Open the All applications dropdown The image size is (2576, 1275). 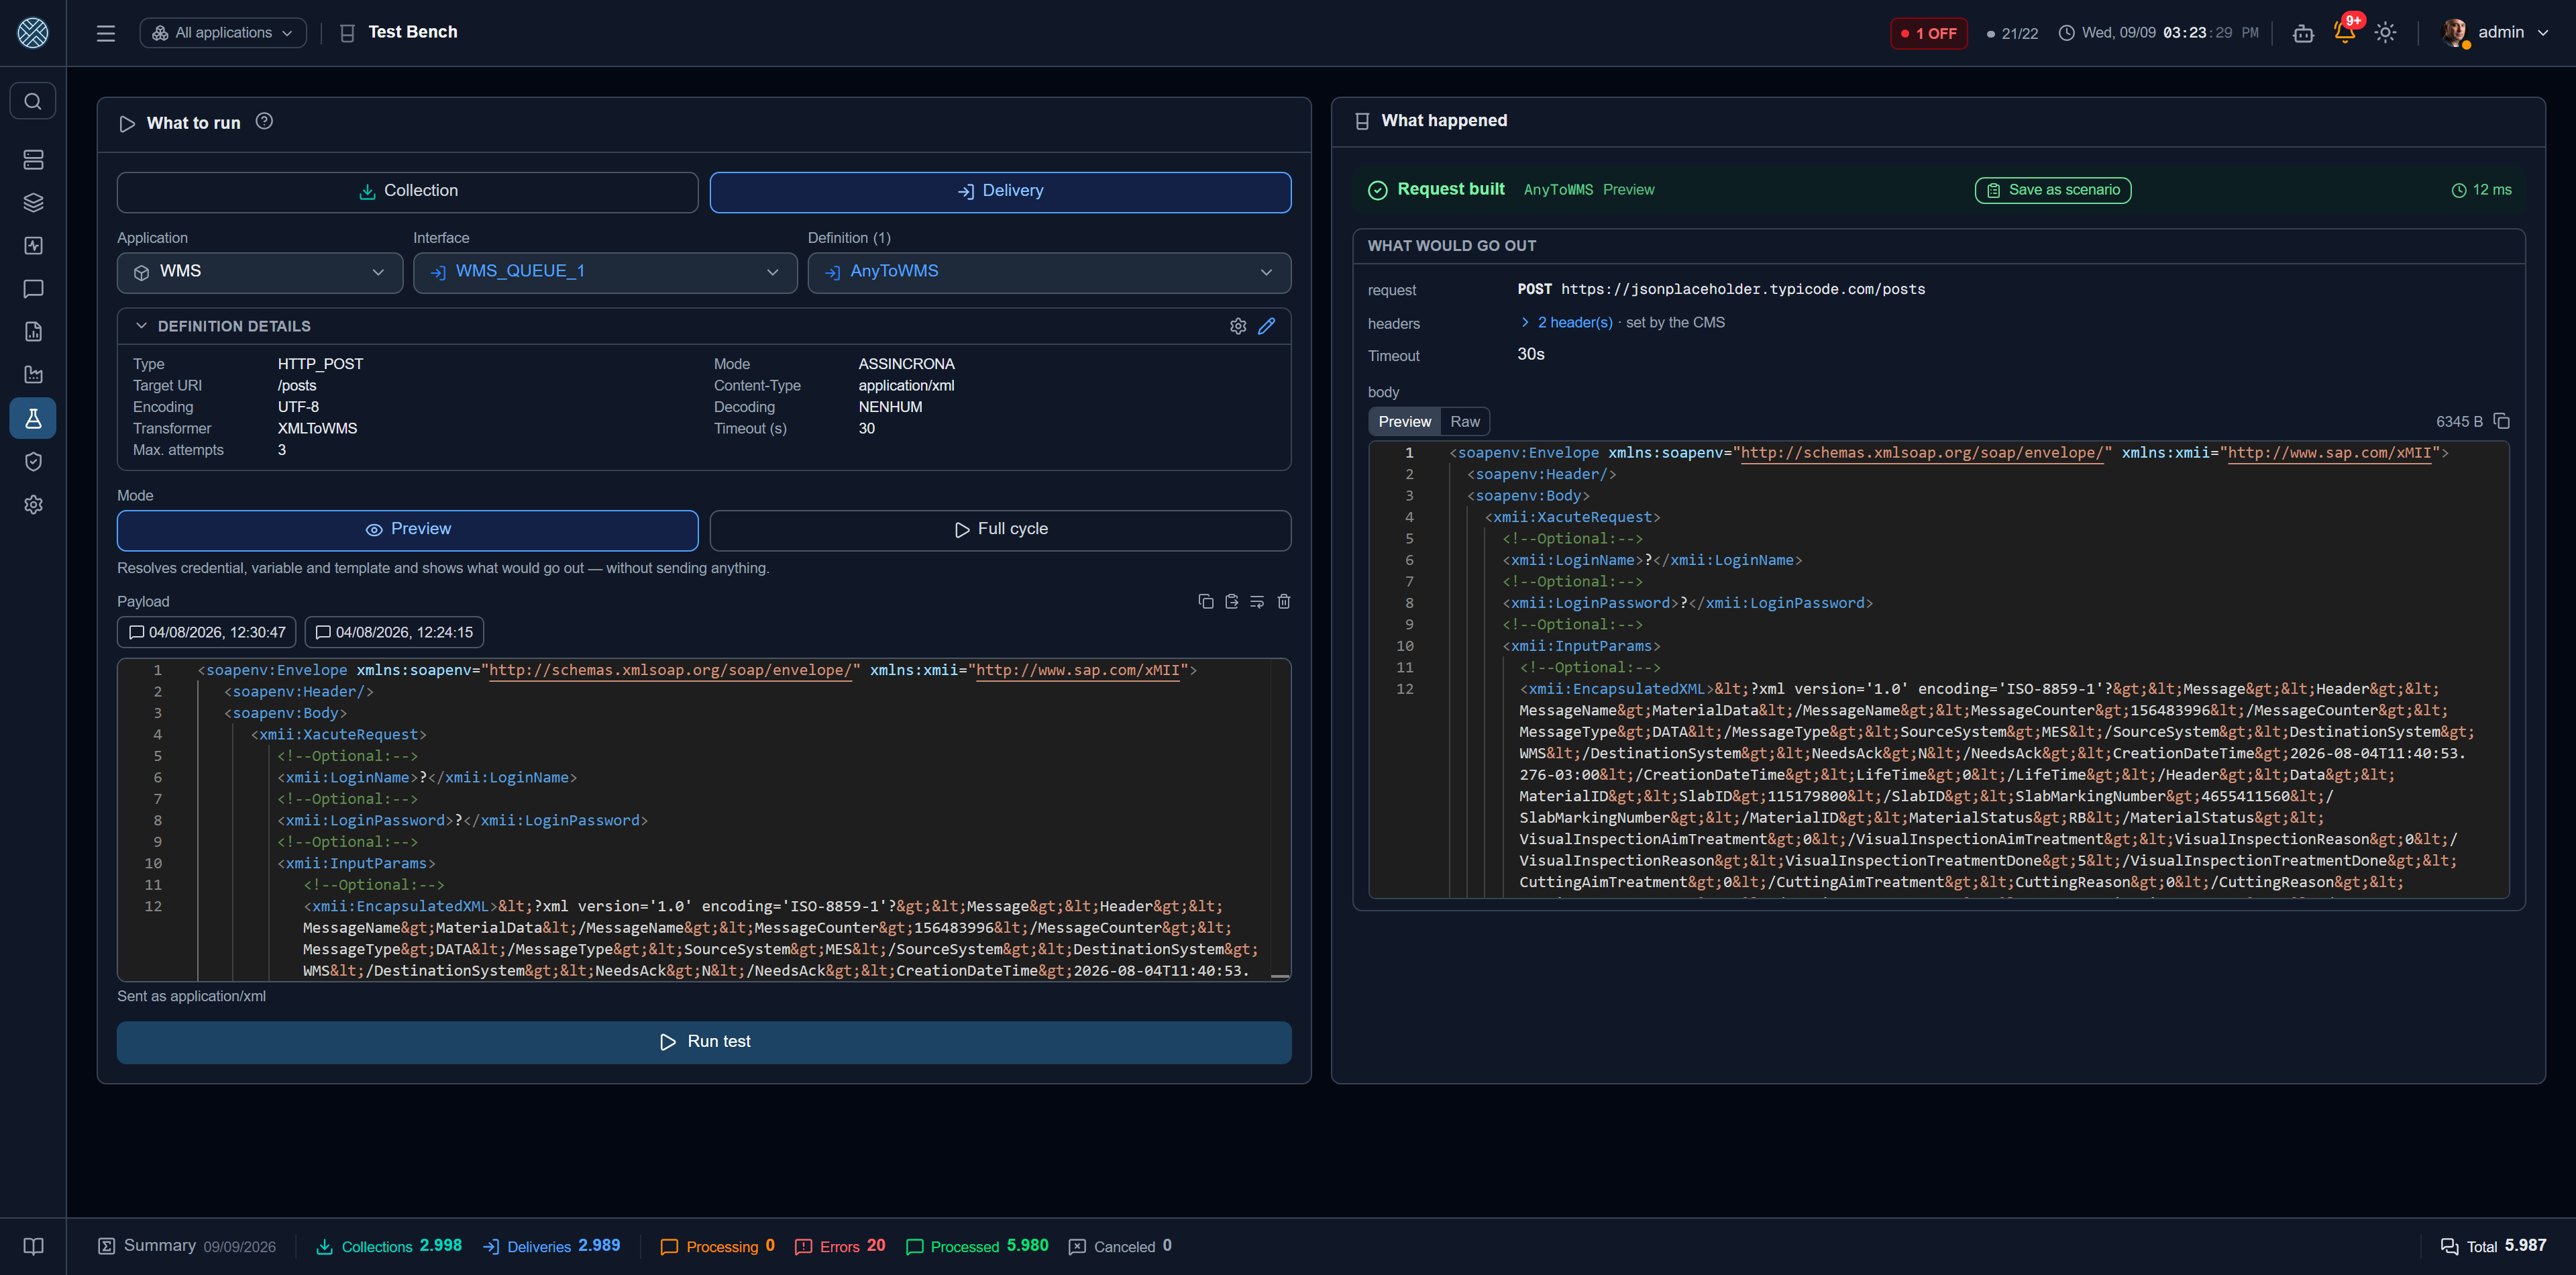click(223, 33)
